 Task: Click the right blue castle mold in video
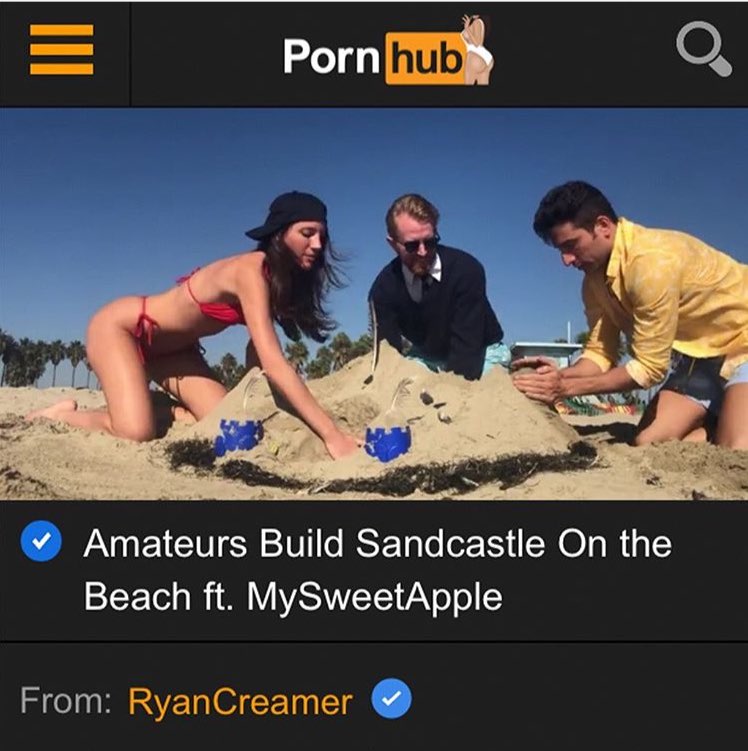coord(388,443)
